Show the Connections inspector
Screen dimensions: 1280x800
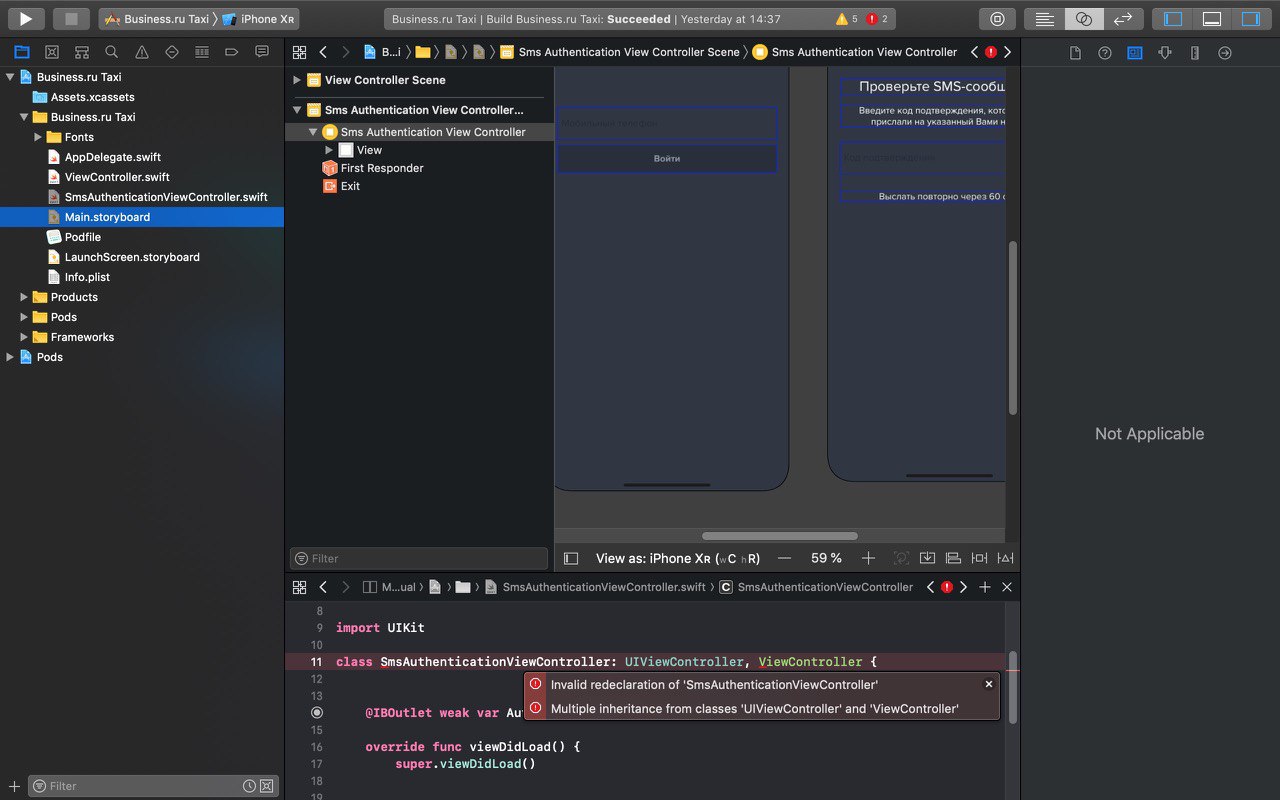point(1225,53)
